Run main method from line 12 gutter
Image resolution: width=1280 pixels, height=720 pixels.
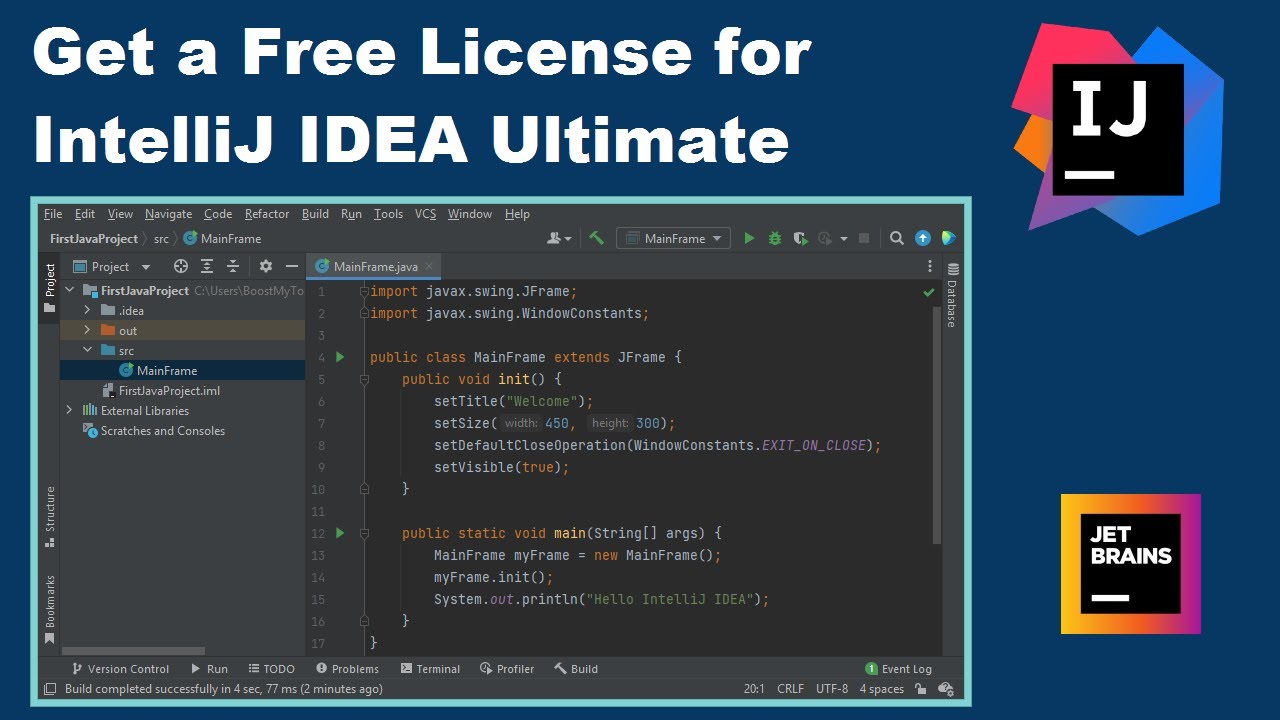pos(340,533)
